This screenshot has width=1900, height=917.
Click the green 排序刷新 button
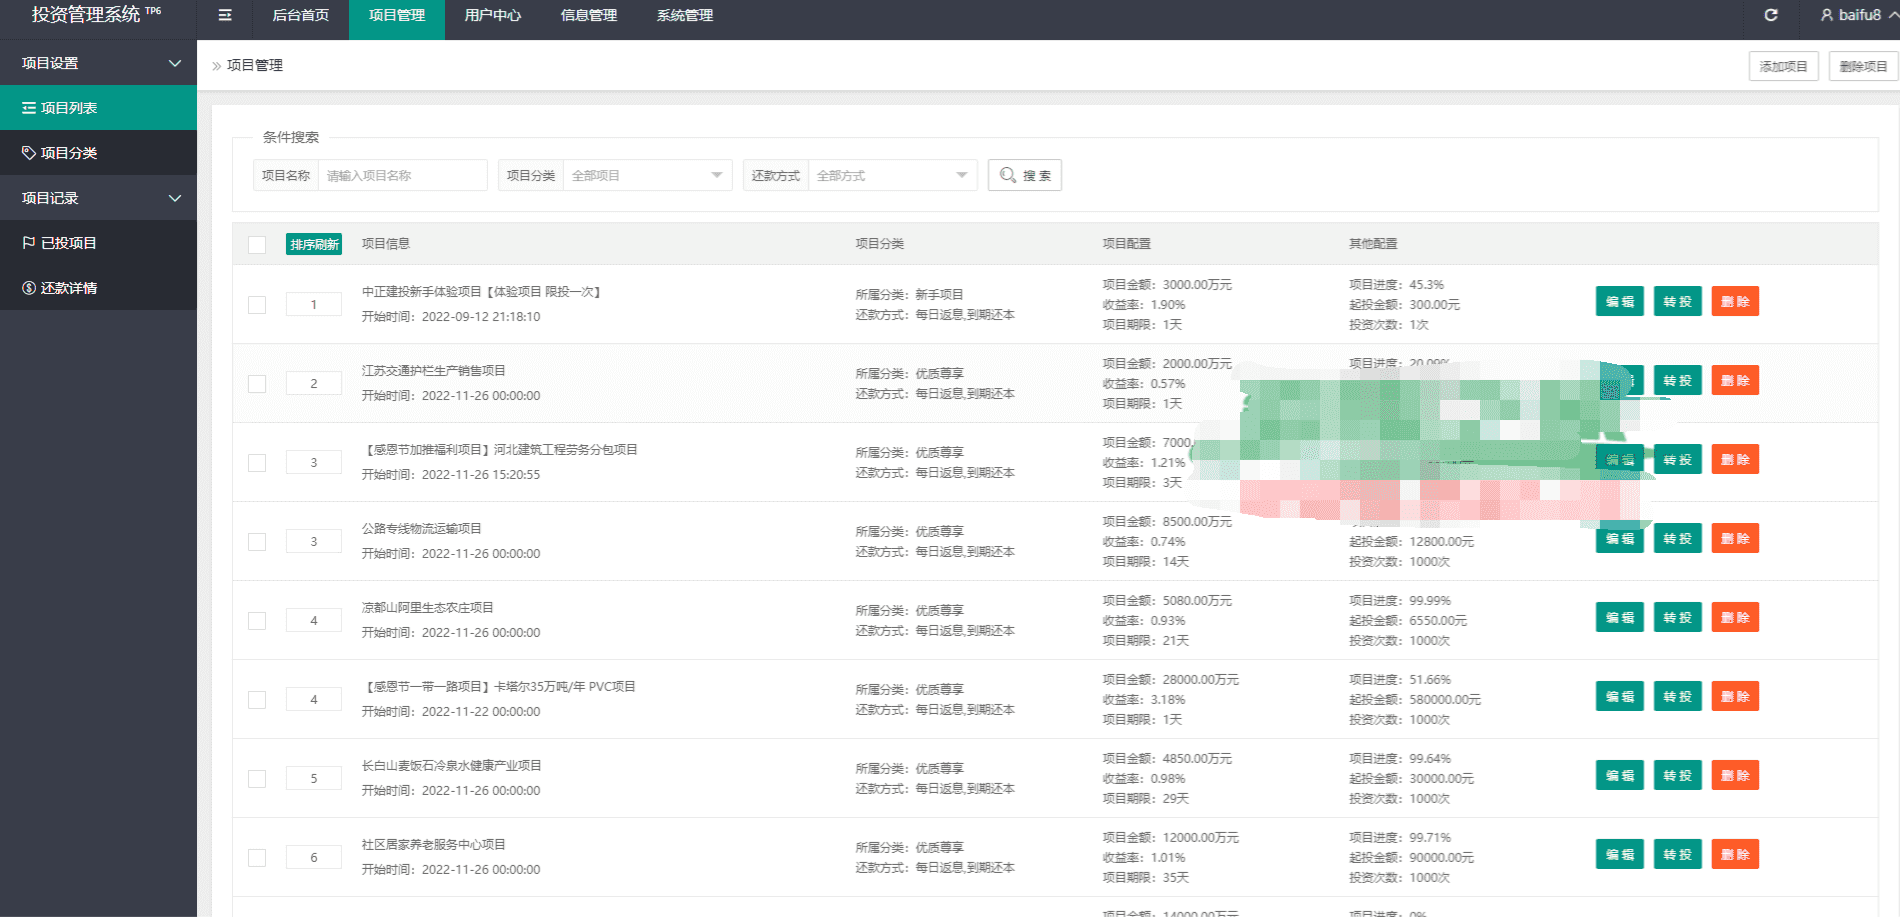pos(314,245)
